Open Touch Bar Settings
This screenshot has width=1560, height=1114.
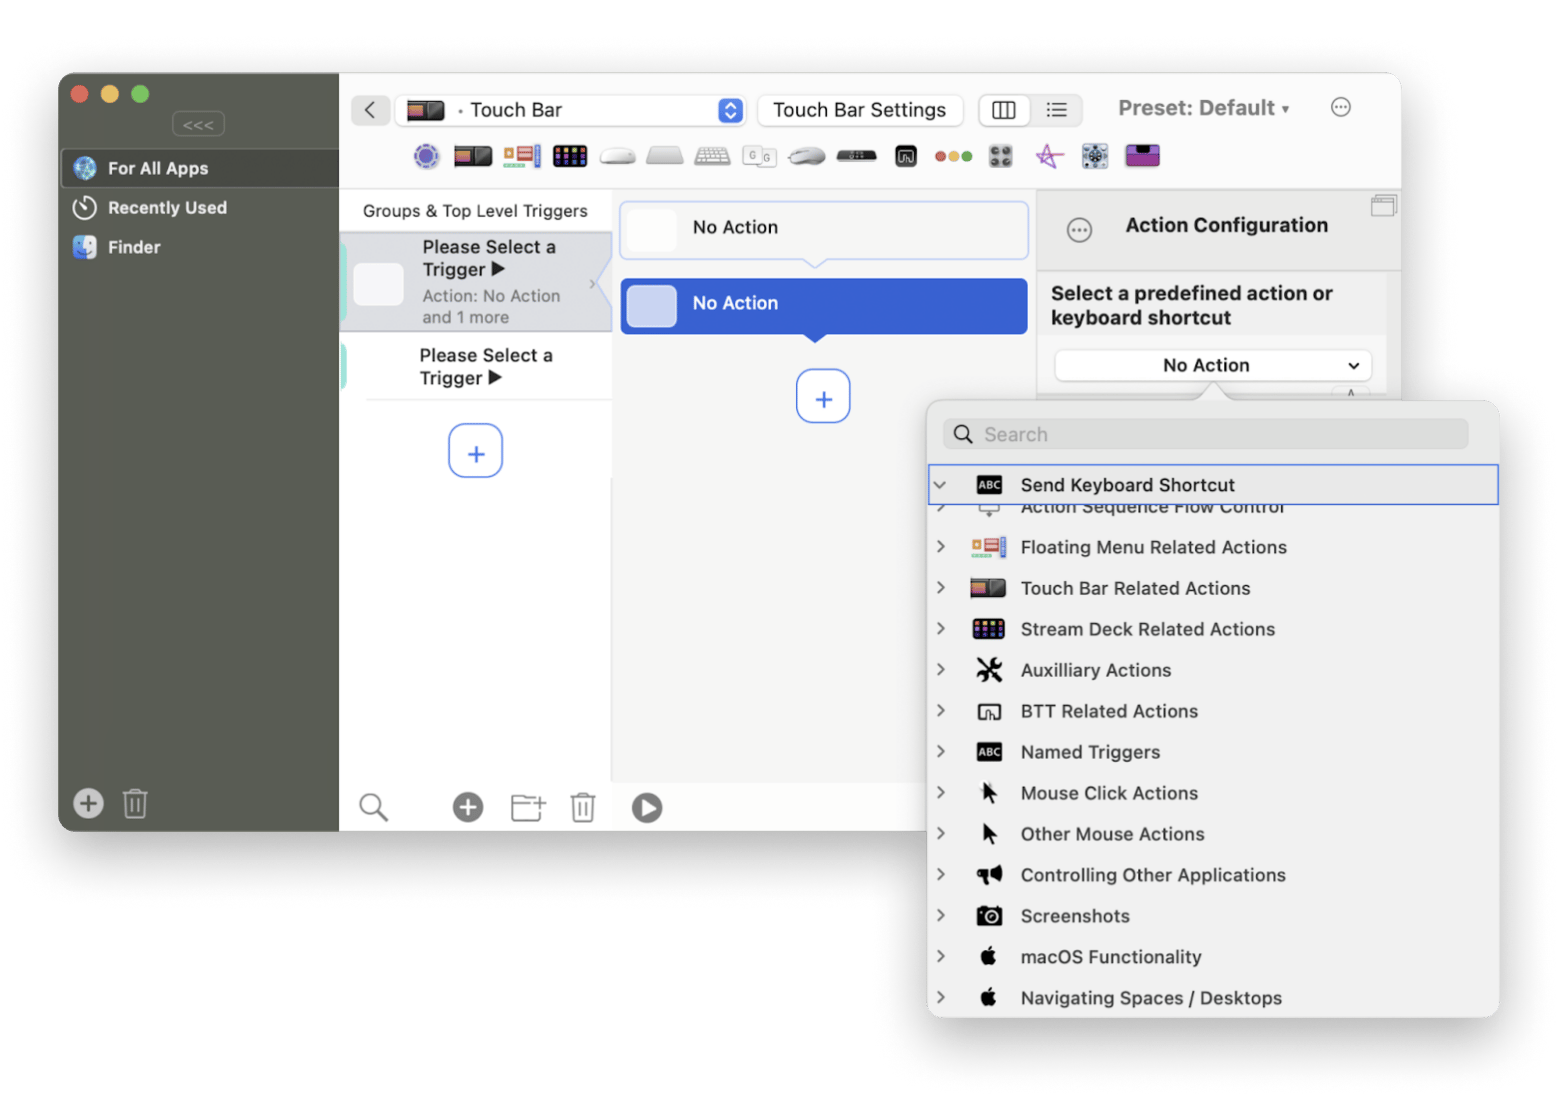pos(859,110)
